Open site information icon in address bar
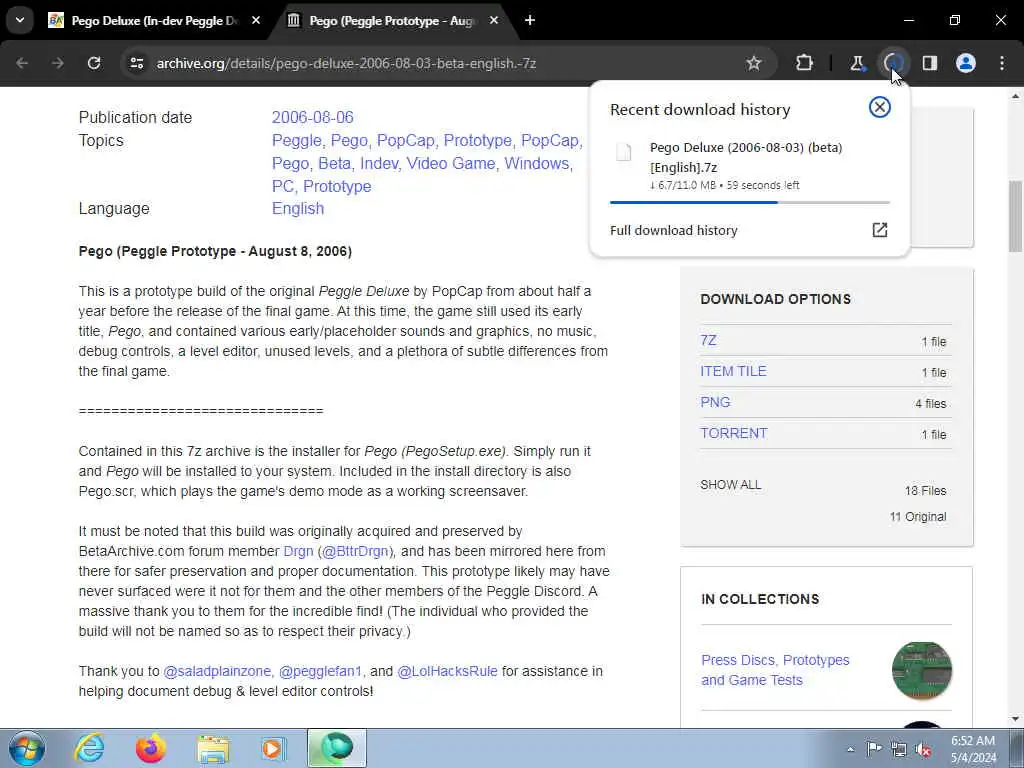Image resolution: width=1024 pixels, height=768 pixels. [x=136, y=63]
